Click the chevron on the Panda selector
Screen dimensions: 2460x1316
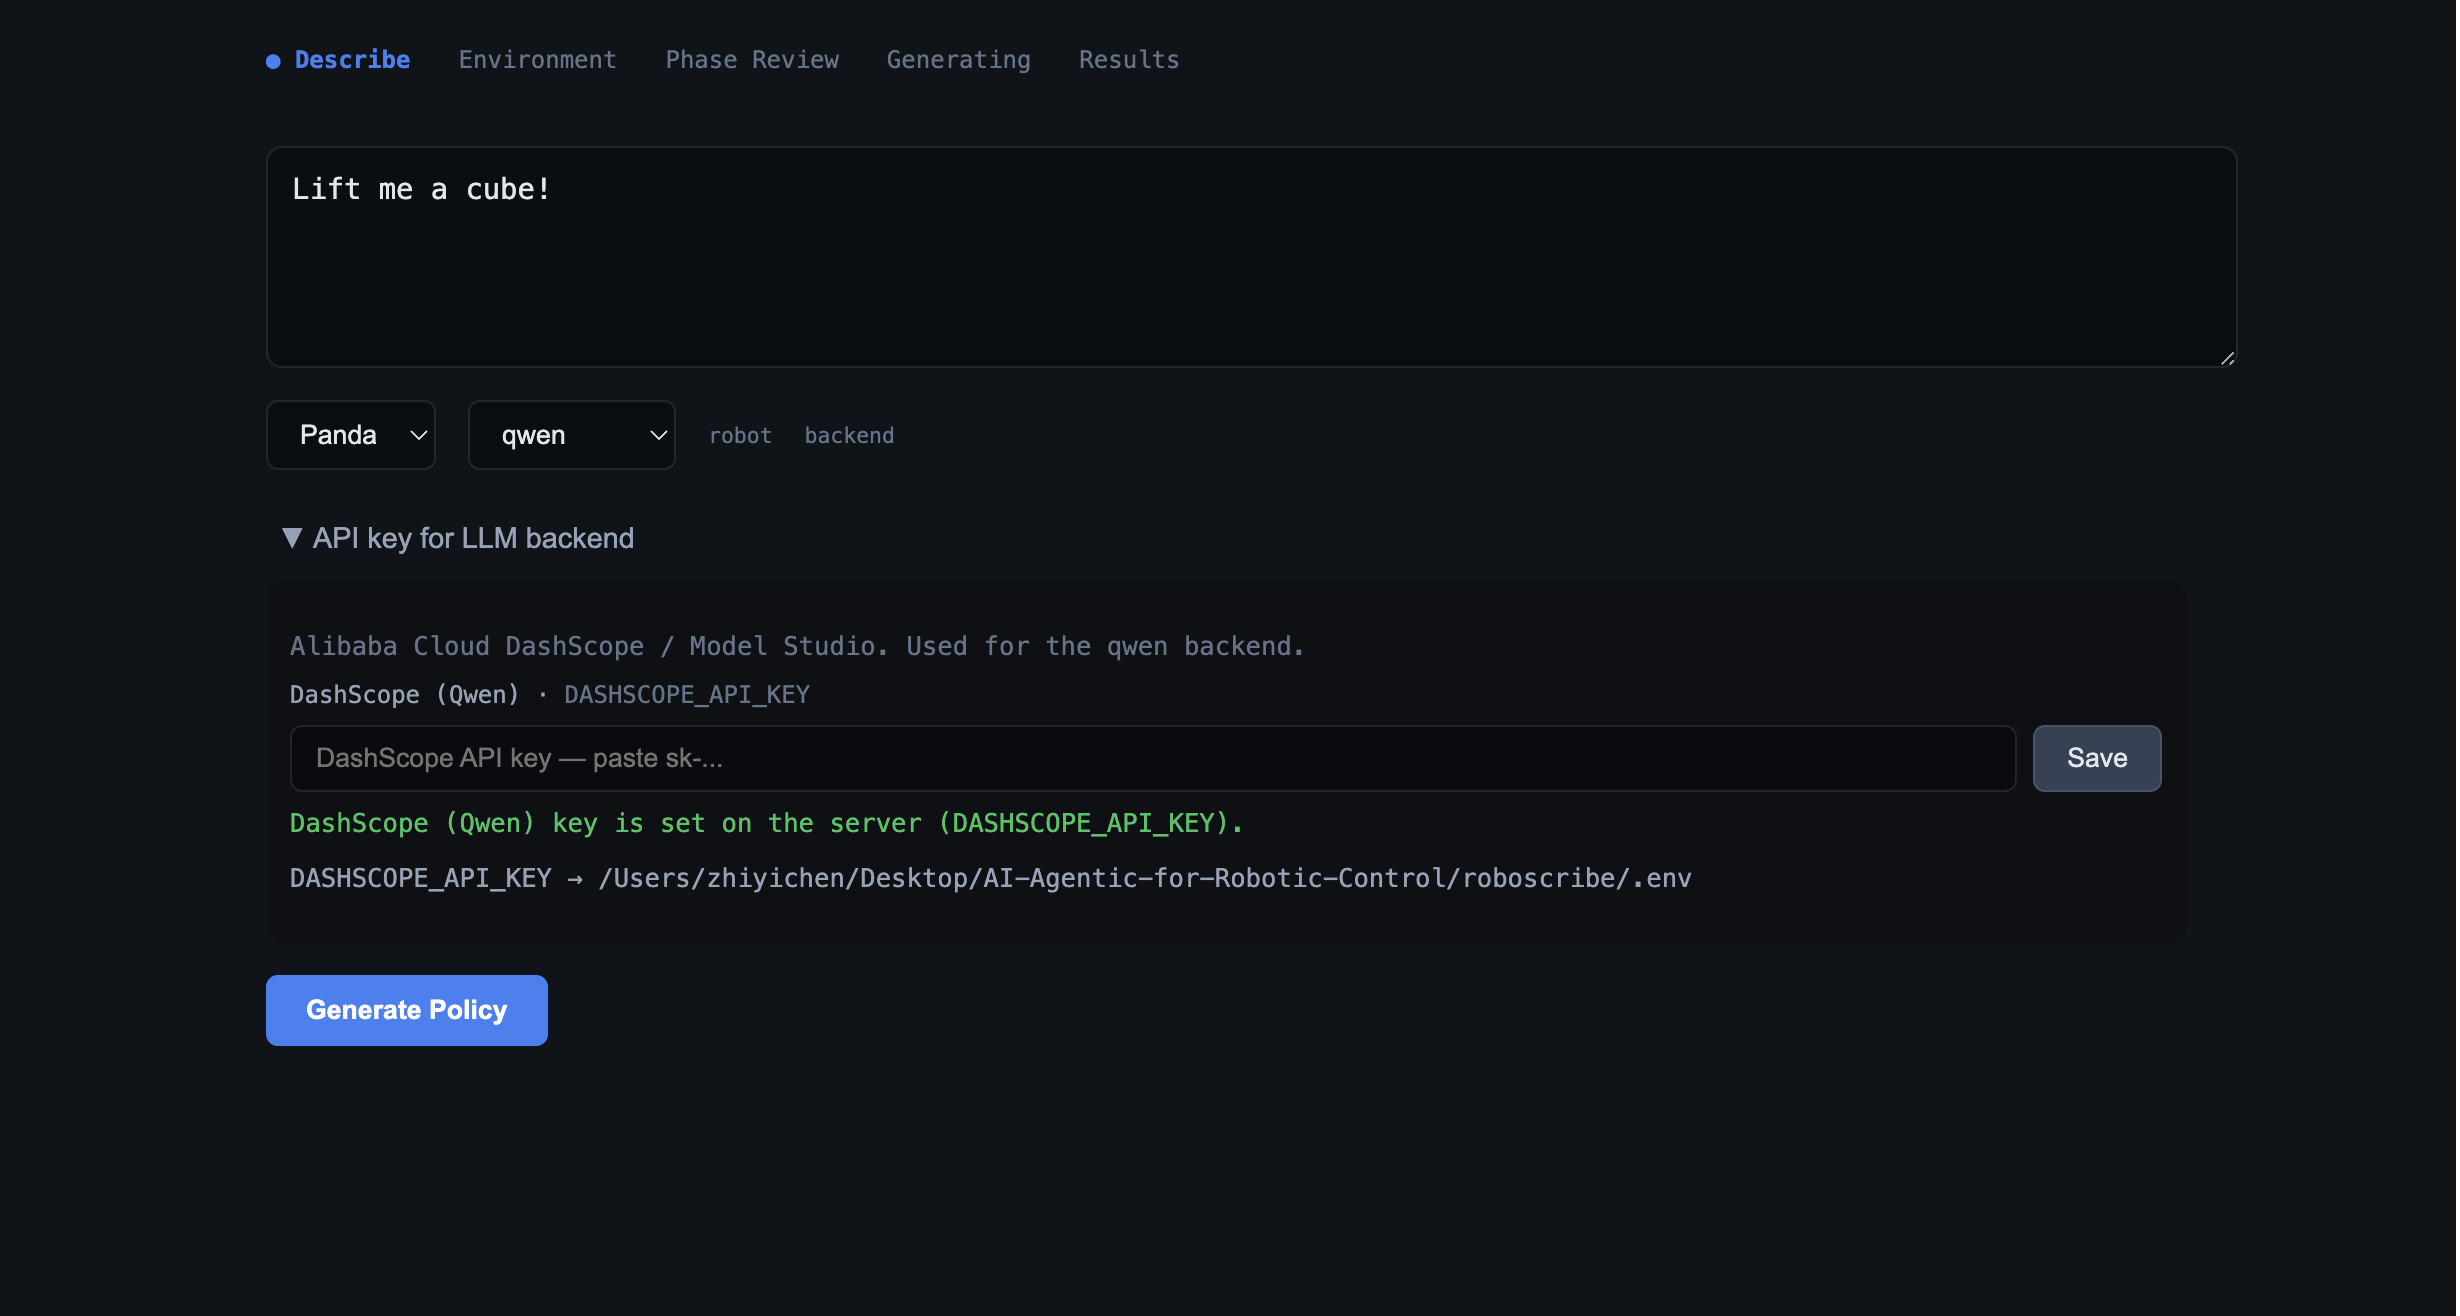coord(416,435)
